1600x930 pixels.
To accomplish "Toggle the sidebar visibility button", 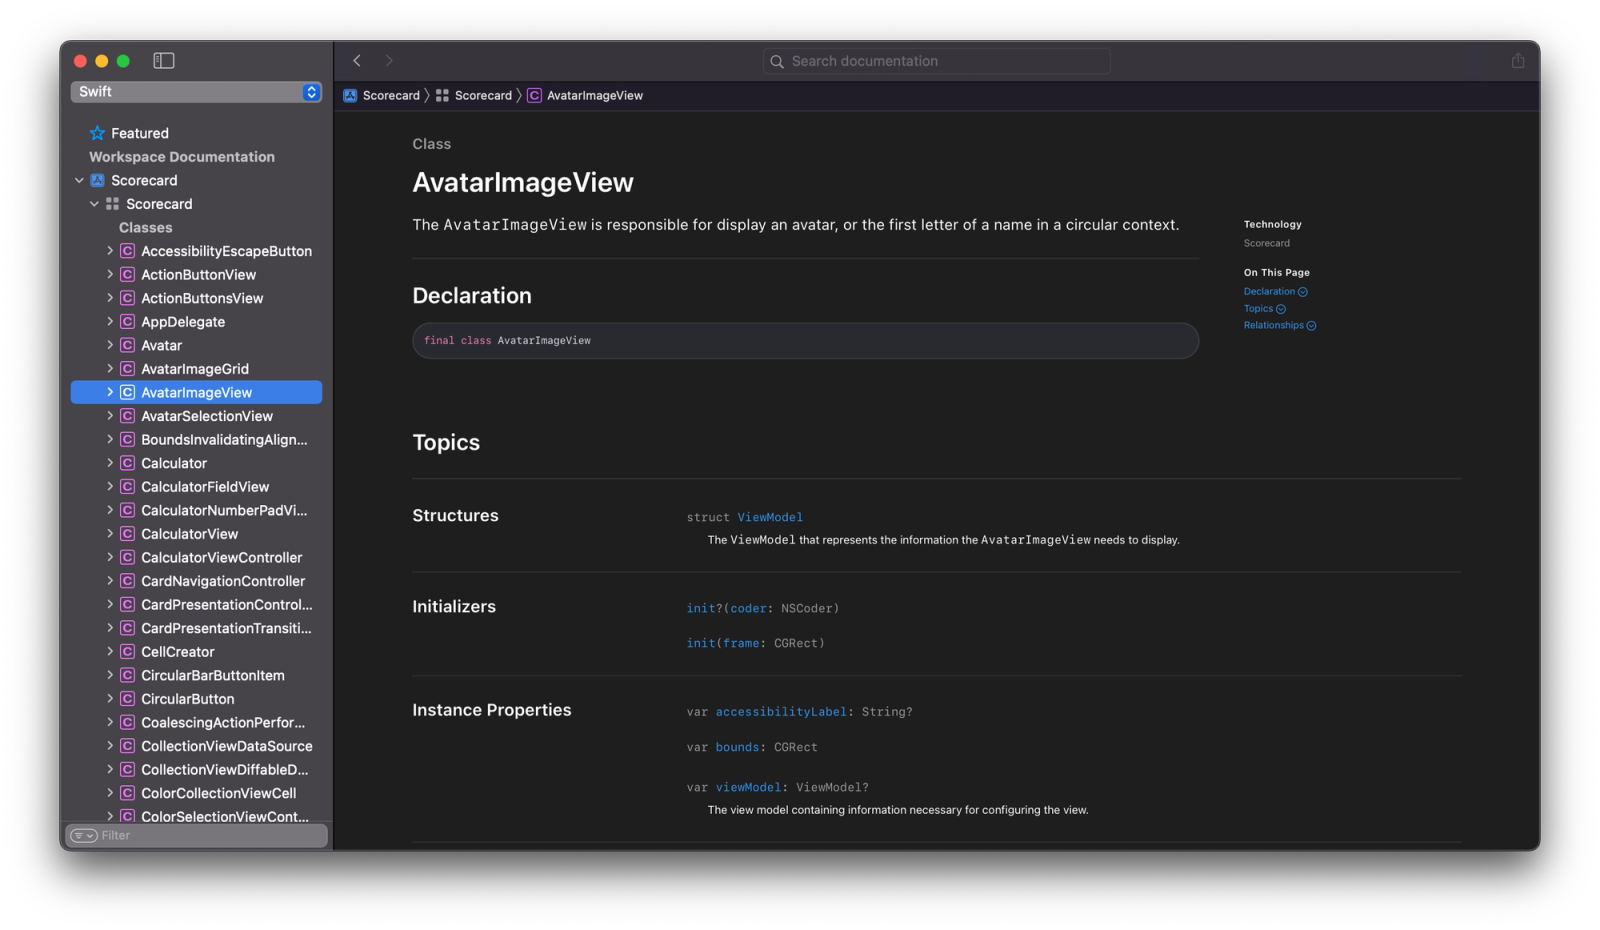I will (164, 61).
